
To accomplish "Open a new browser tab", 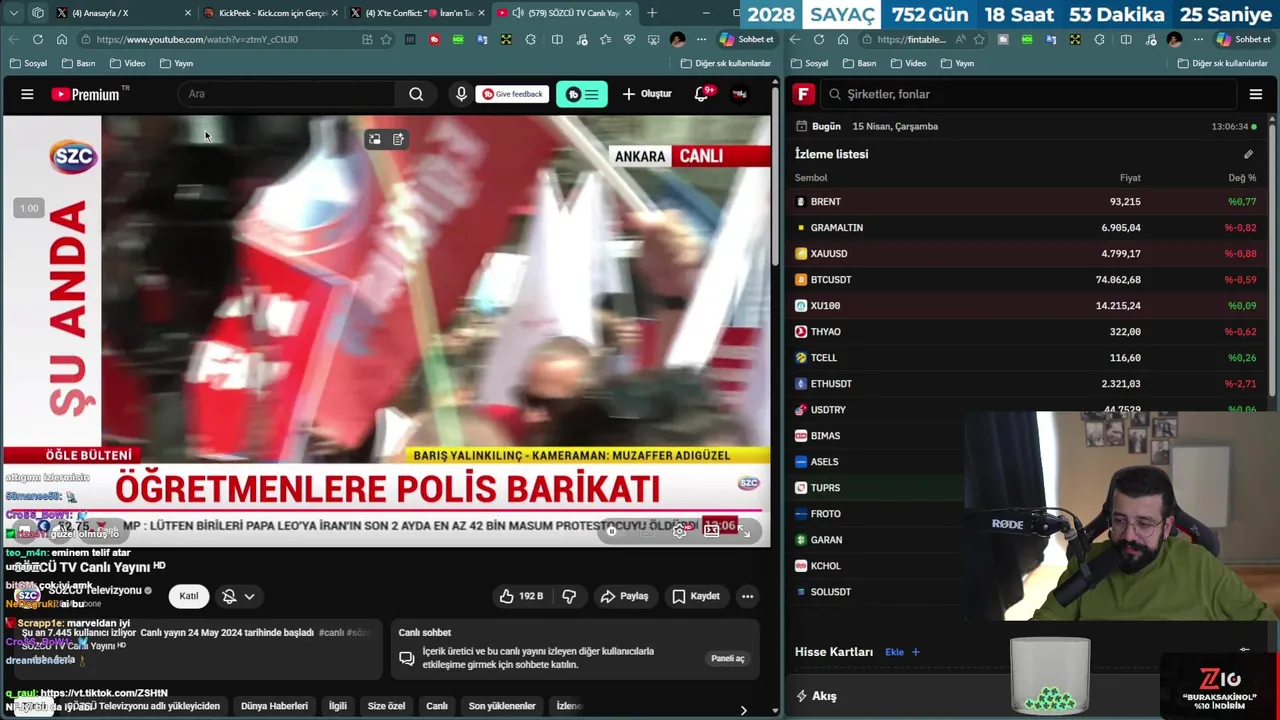I will click(x=652, y=13).
